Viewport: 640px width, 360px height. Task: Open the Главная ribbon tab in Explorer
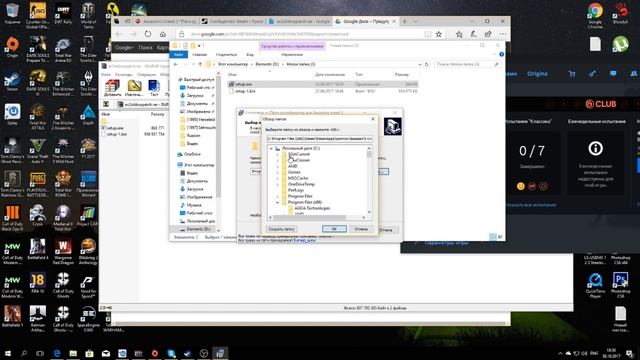[200, 55]
